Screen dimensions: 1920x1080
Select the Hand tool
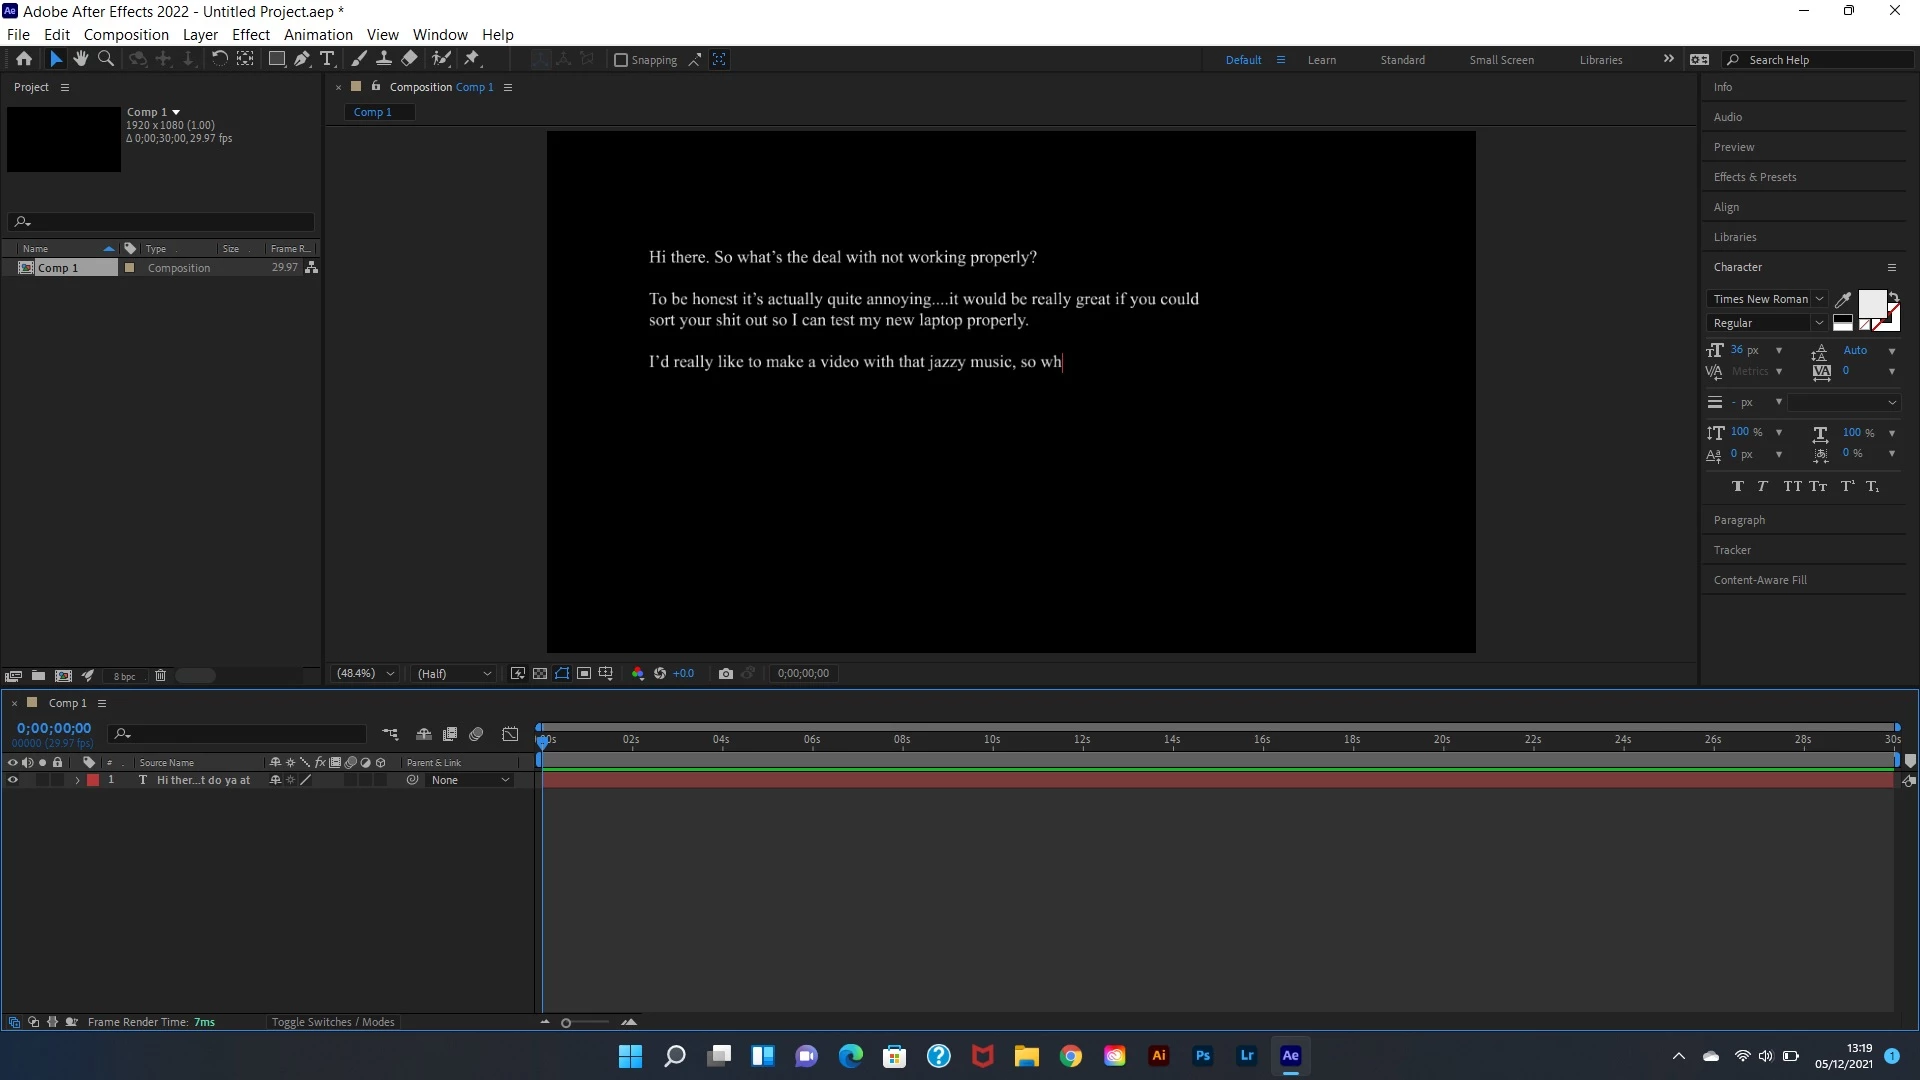point(81,59)
